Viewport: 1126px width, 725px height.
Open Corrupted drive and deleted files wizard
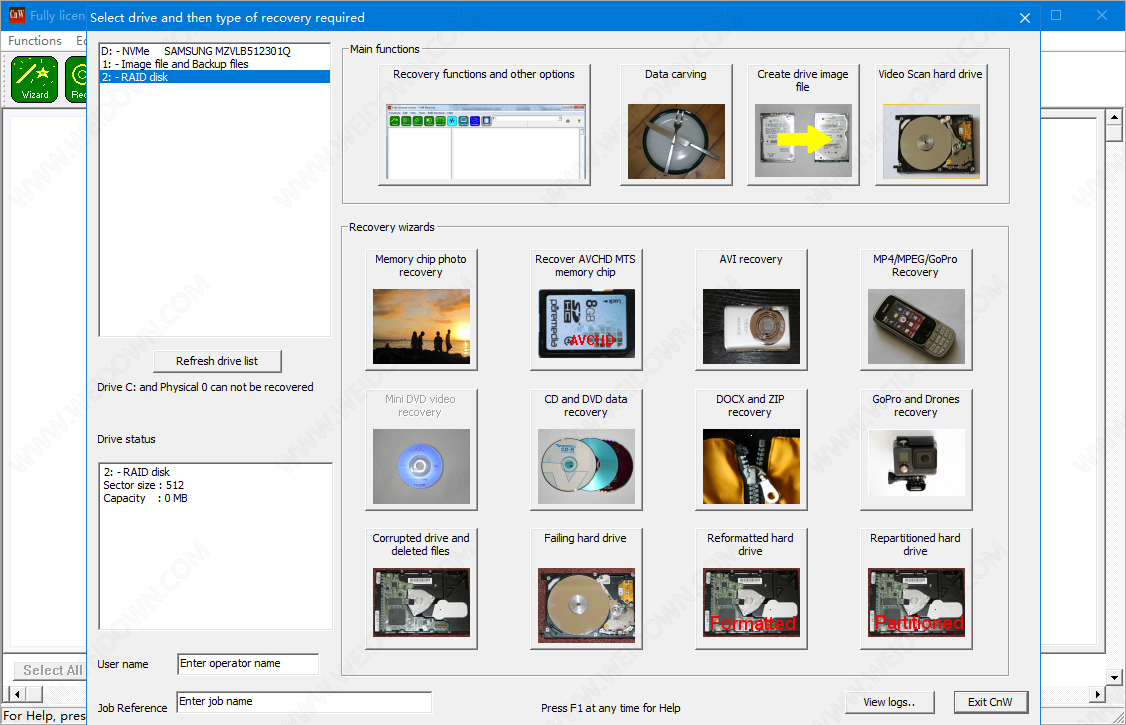pyautogui.click(x=421, y=589)
